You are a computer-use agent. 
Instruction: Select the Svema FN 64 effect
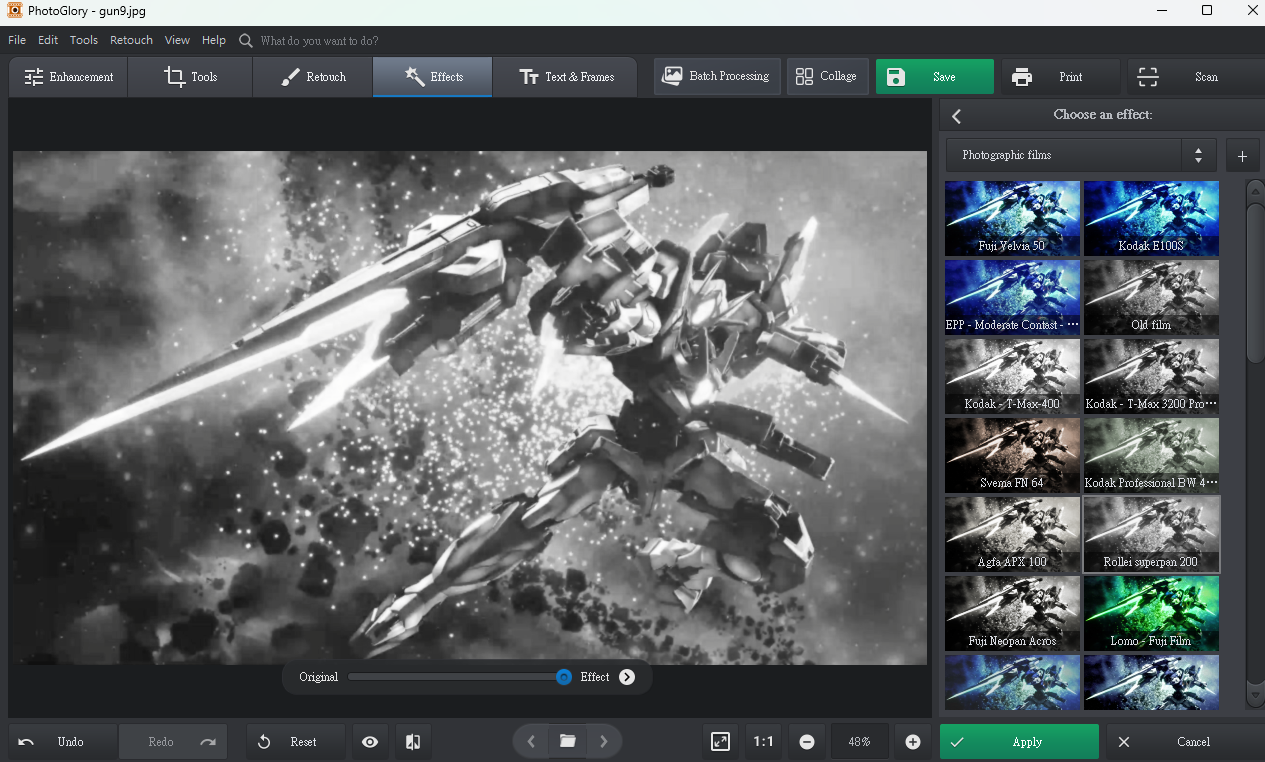click(x=1012, y=455)
